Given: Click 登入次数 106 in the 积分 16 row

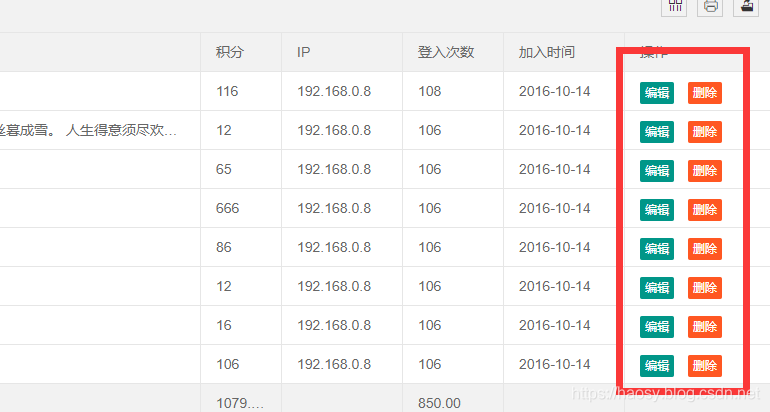Looking at the screenshot, I should [x=453, y=325].
